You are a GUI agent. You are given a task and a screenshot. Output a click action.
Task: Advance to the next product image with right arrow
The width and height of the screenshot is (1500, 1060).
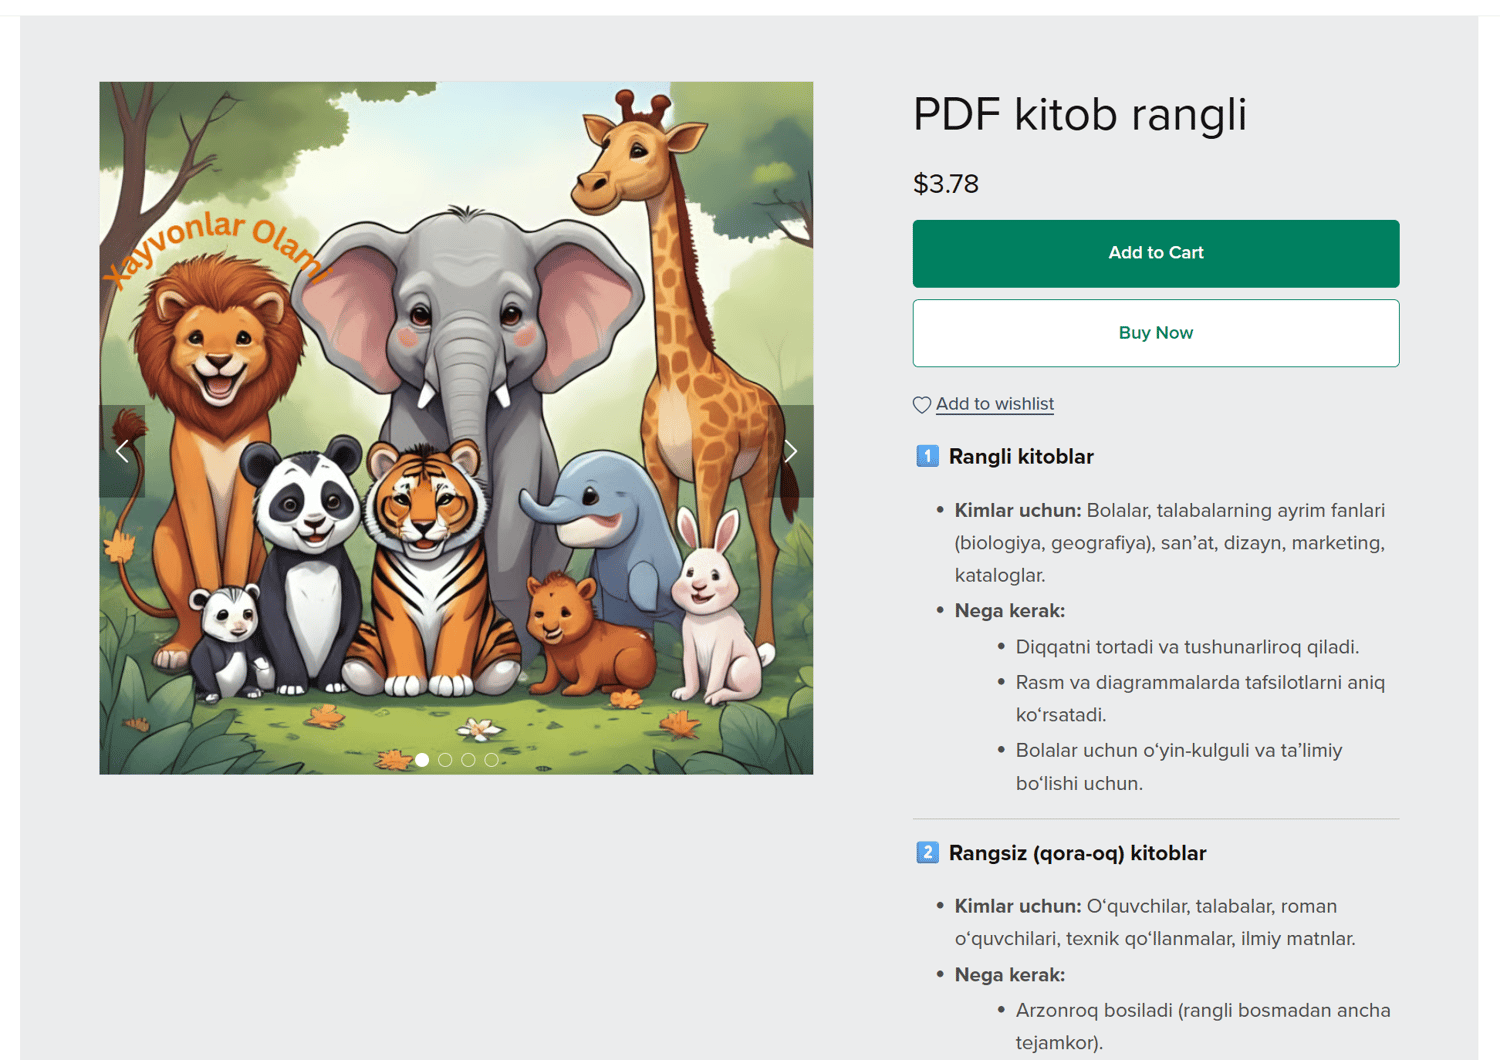[x=790, y=451]
